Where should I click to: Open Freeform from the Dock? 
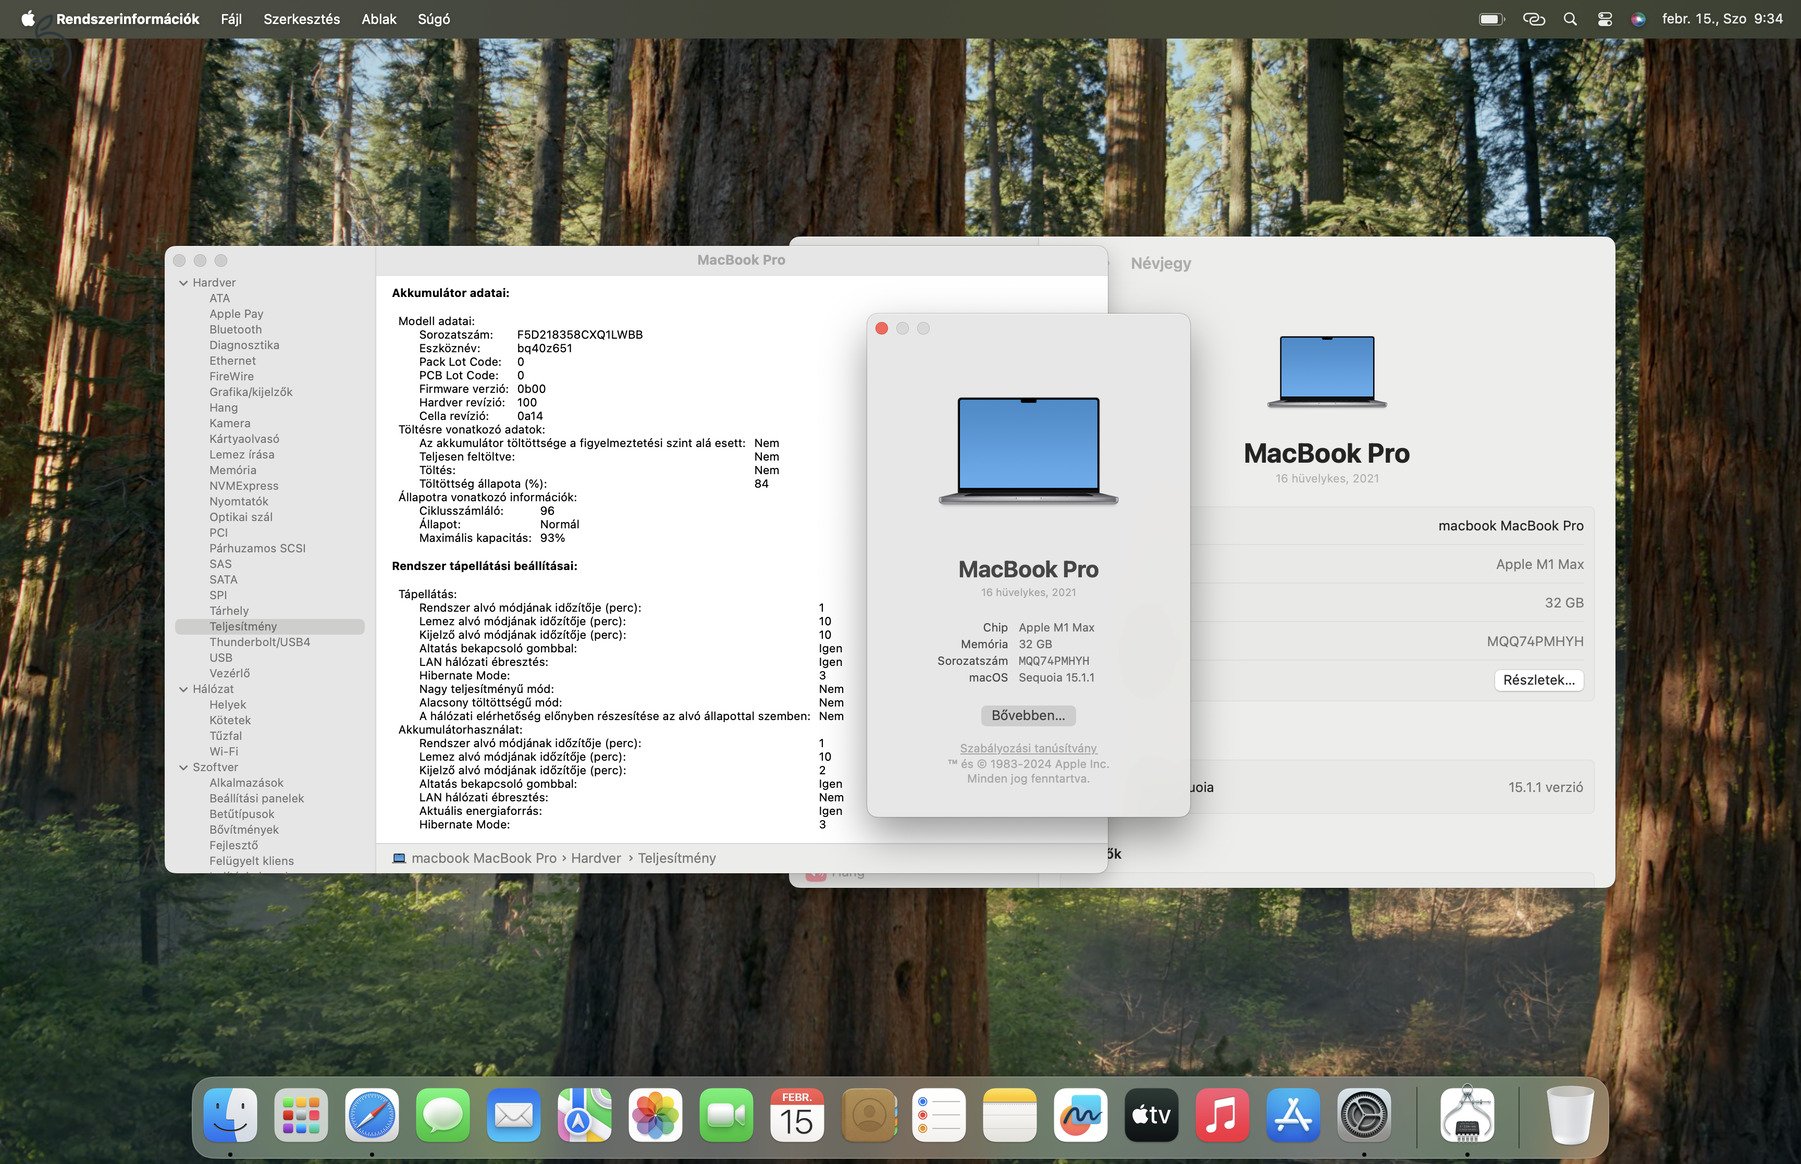(1081, 1115)
